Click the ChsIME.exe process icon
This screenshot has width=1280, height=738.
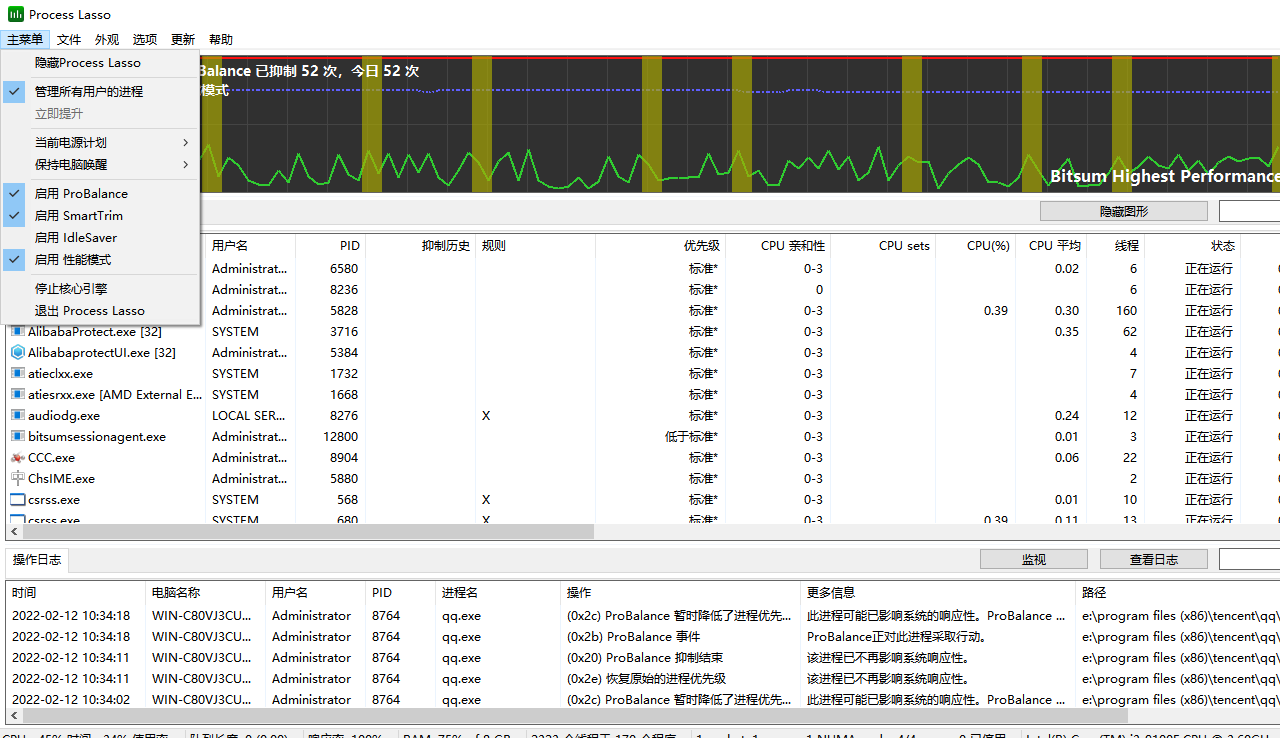(18, 478)
